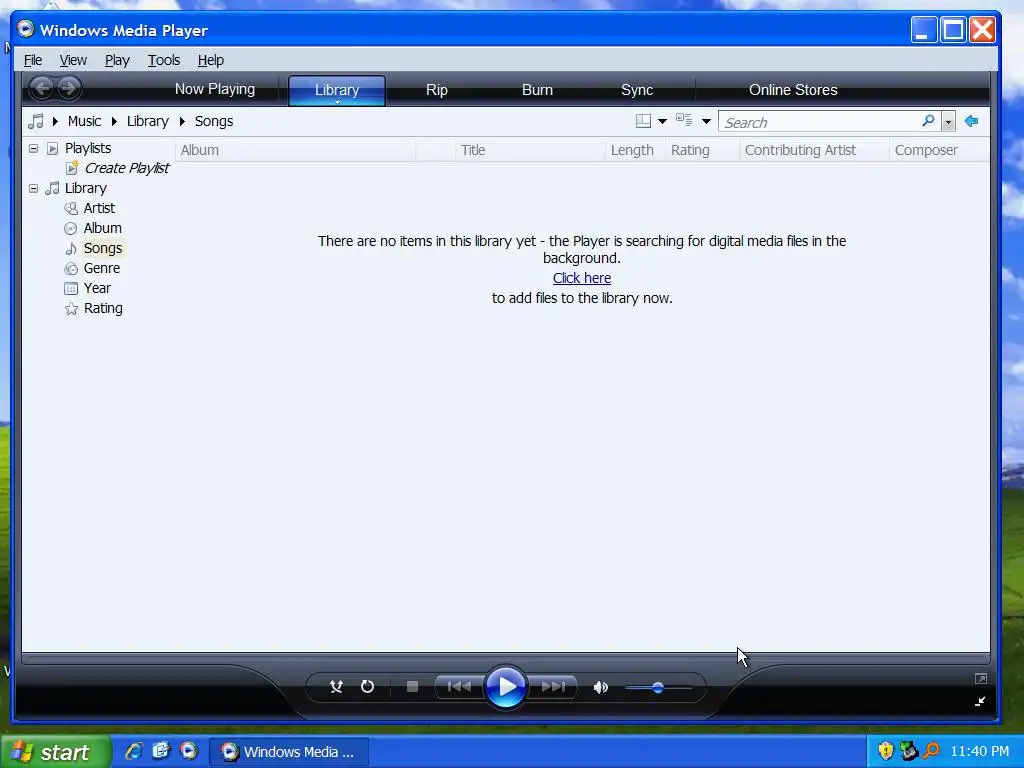Open the Play menu
This screenshot has width=1024, height=768.
(117, 60)
